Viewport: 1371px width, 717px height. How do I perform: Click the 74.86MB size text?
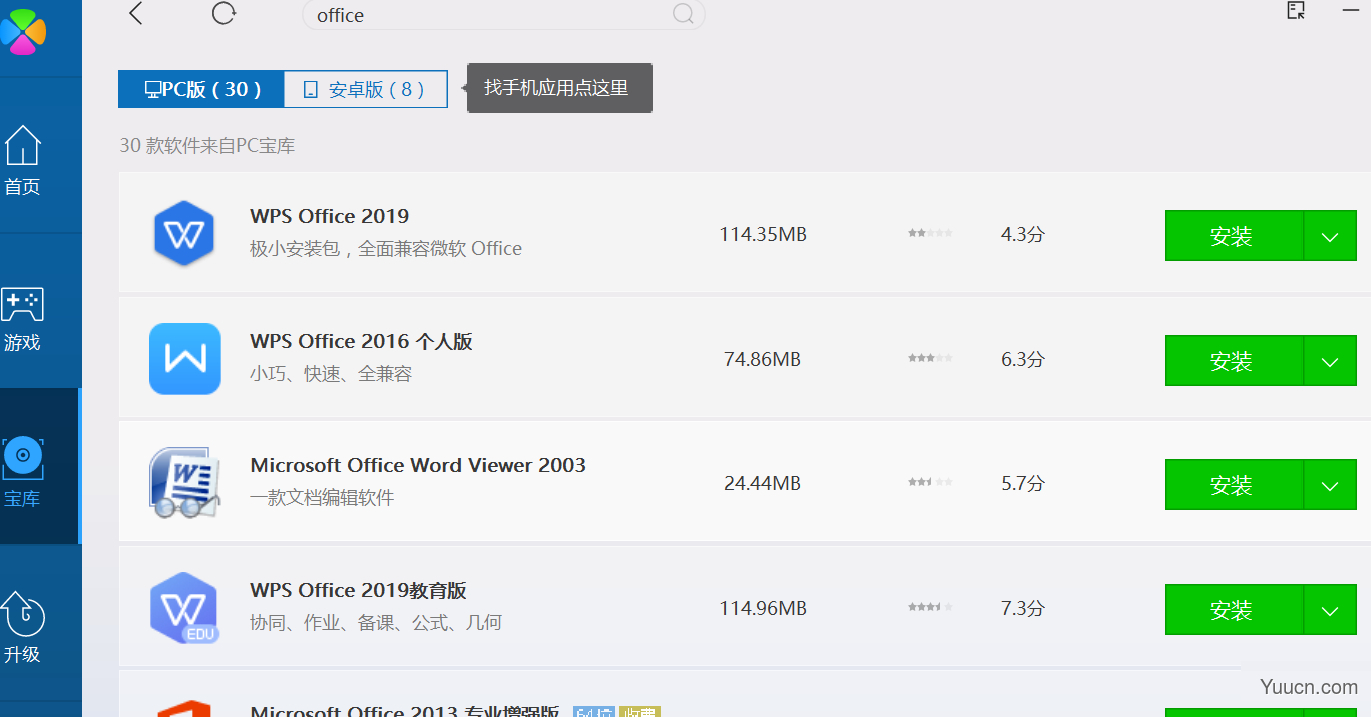763,359
